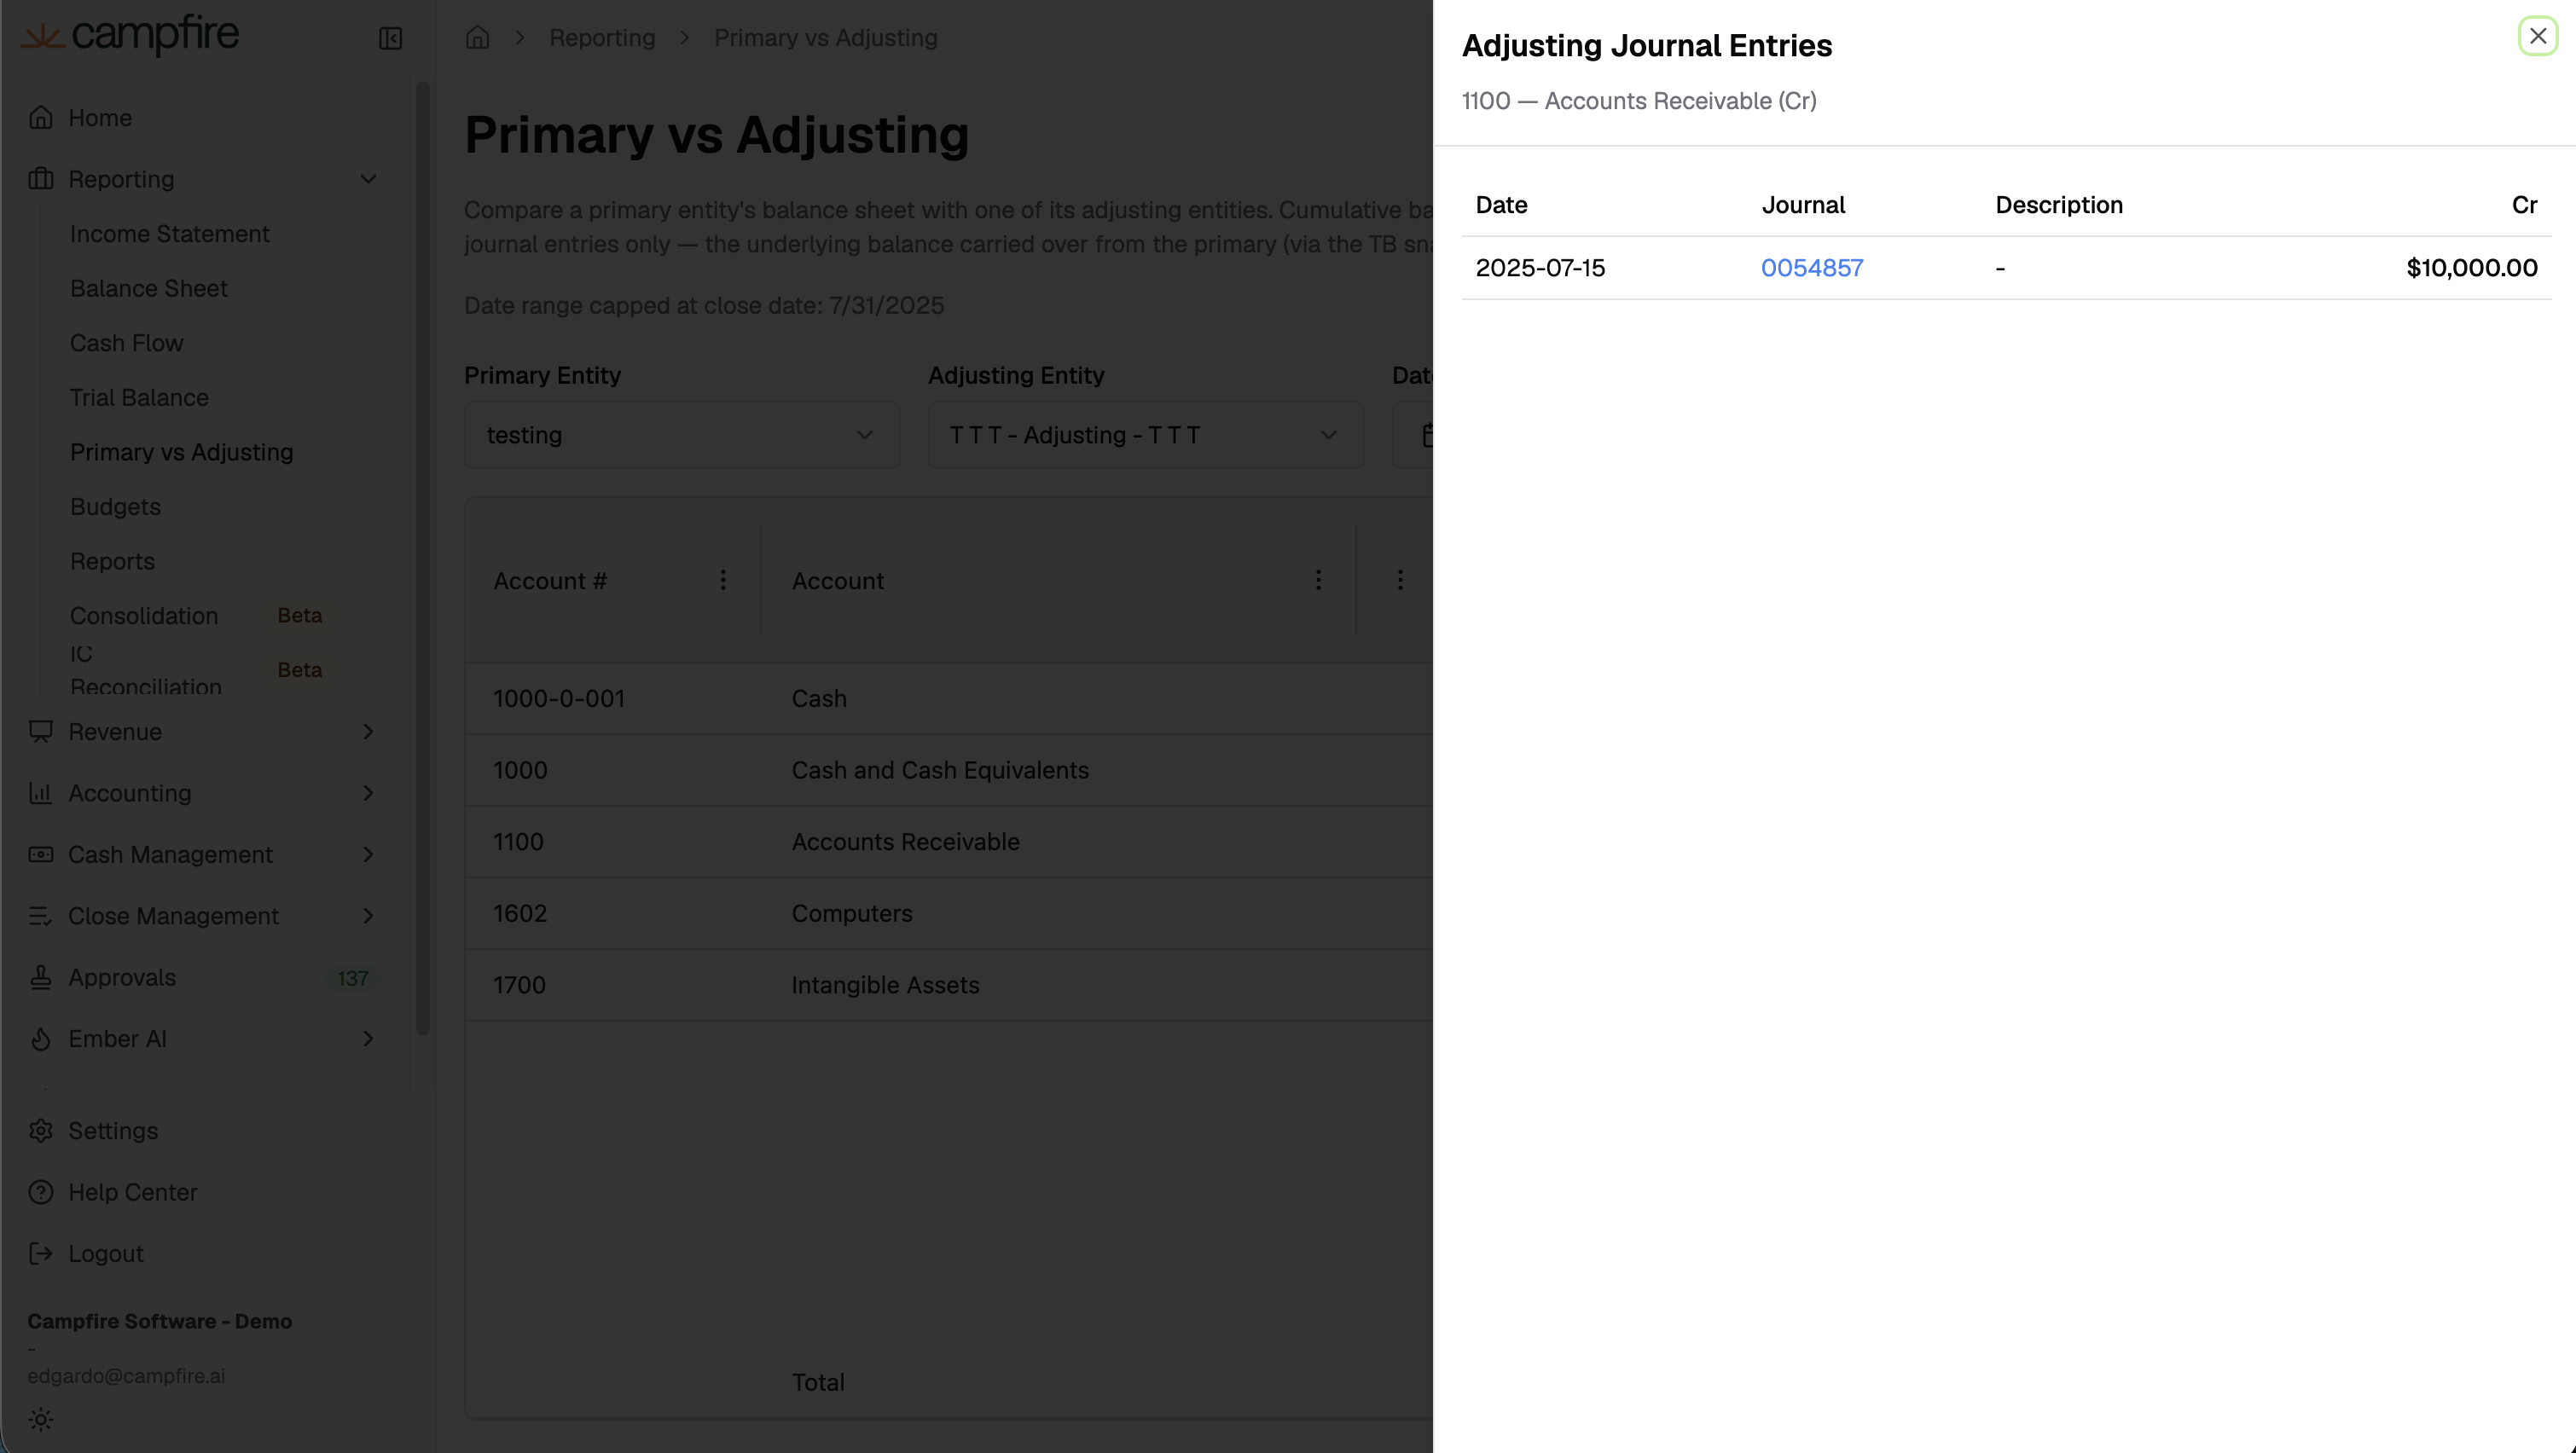Expand the Close Management section chevron
The image size is (2576, 1453).
[x=368, y=916]
